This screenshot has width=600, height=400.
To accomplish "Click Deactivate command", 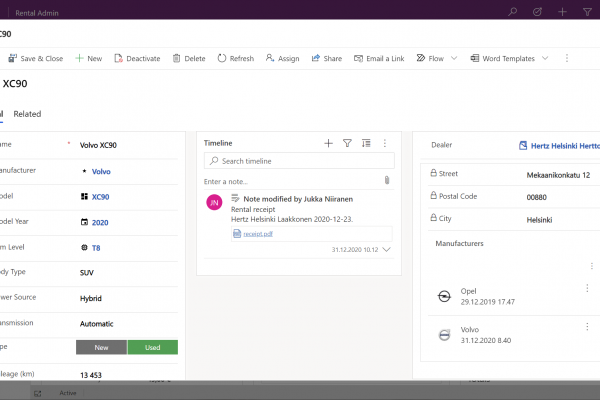I will click(137, 58).
